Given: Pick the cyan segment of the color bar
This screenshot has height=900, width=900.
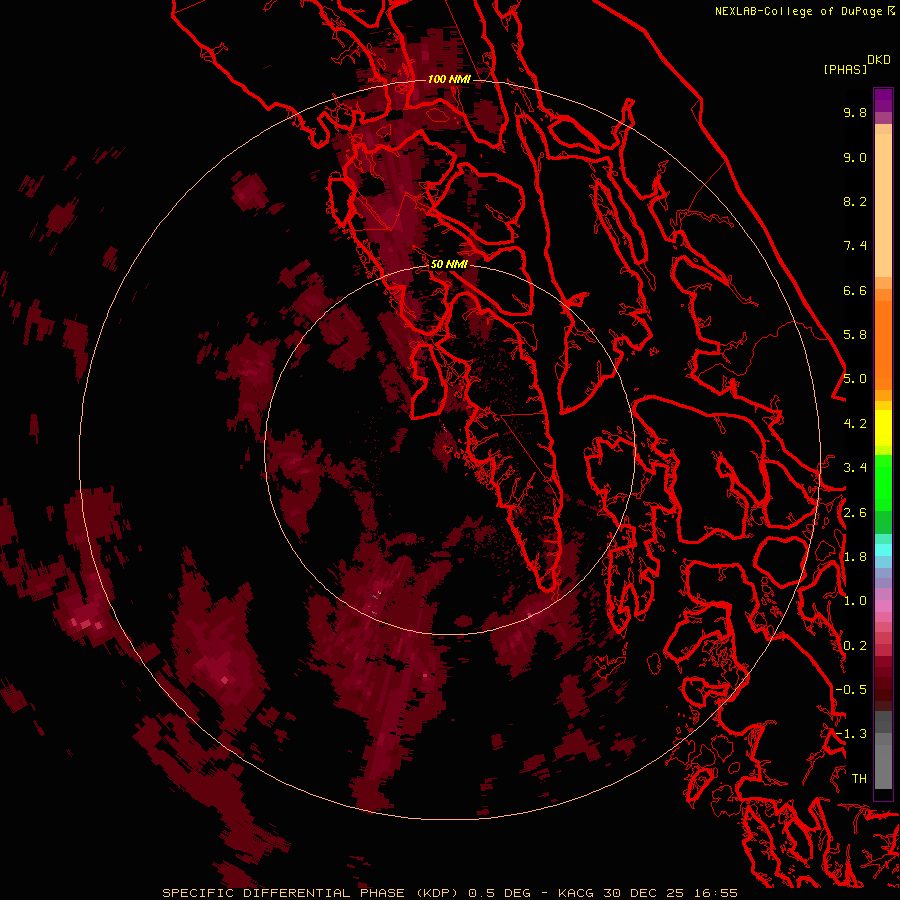Looking at the screenshot, I should (883, 550).
